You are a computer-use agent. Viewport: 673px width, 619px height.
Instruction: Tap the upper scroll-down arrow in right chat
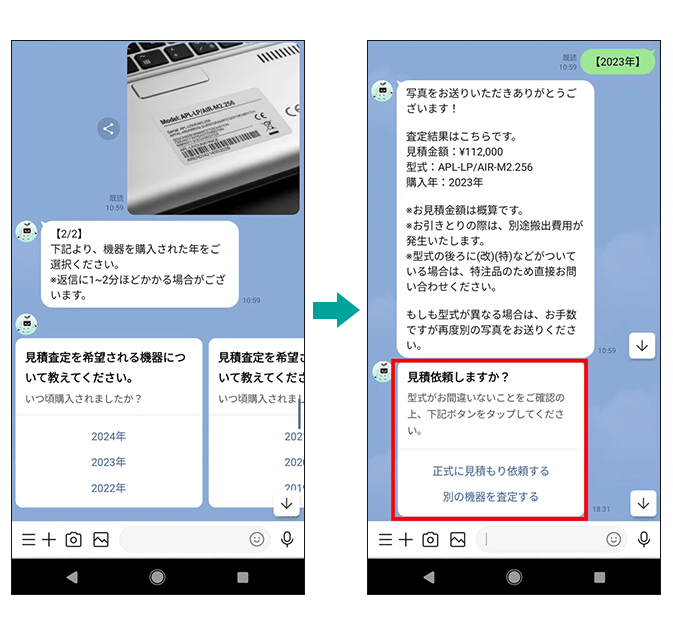pos(642,346)
